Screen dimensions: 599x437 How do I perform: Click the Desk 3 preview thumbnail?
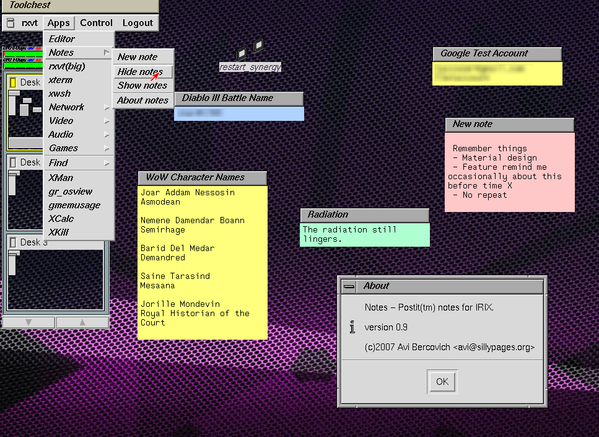pos(56,279)
